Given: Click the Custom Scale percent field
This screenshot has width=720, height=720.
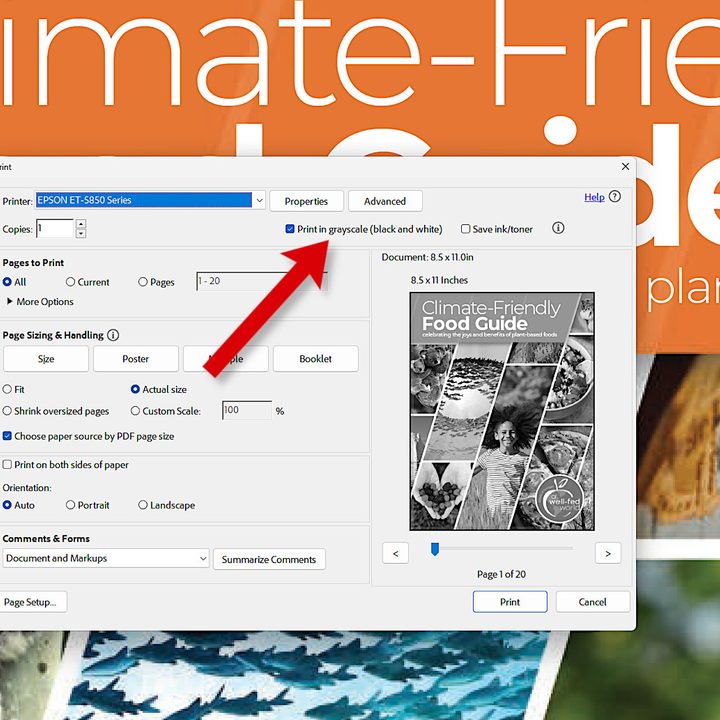Looking at the screenshot, I should coord(247,410).
